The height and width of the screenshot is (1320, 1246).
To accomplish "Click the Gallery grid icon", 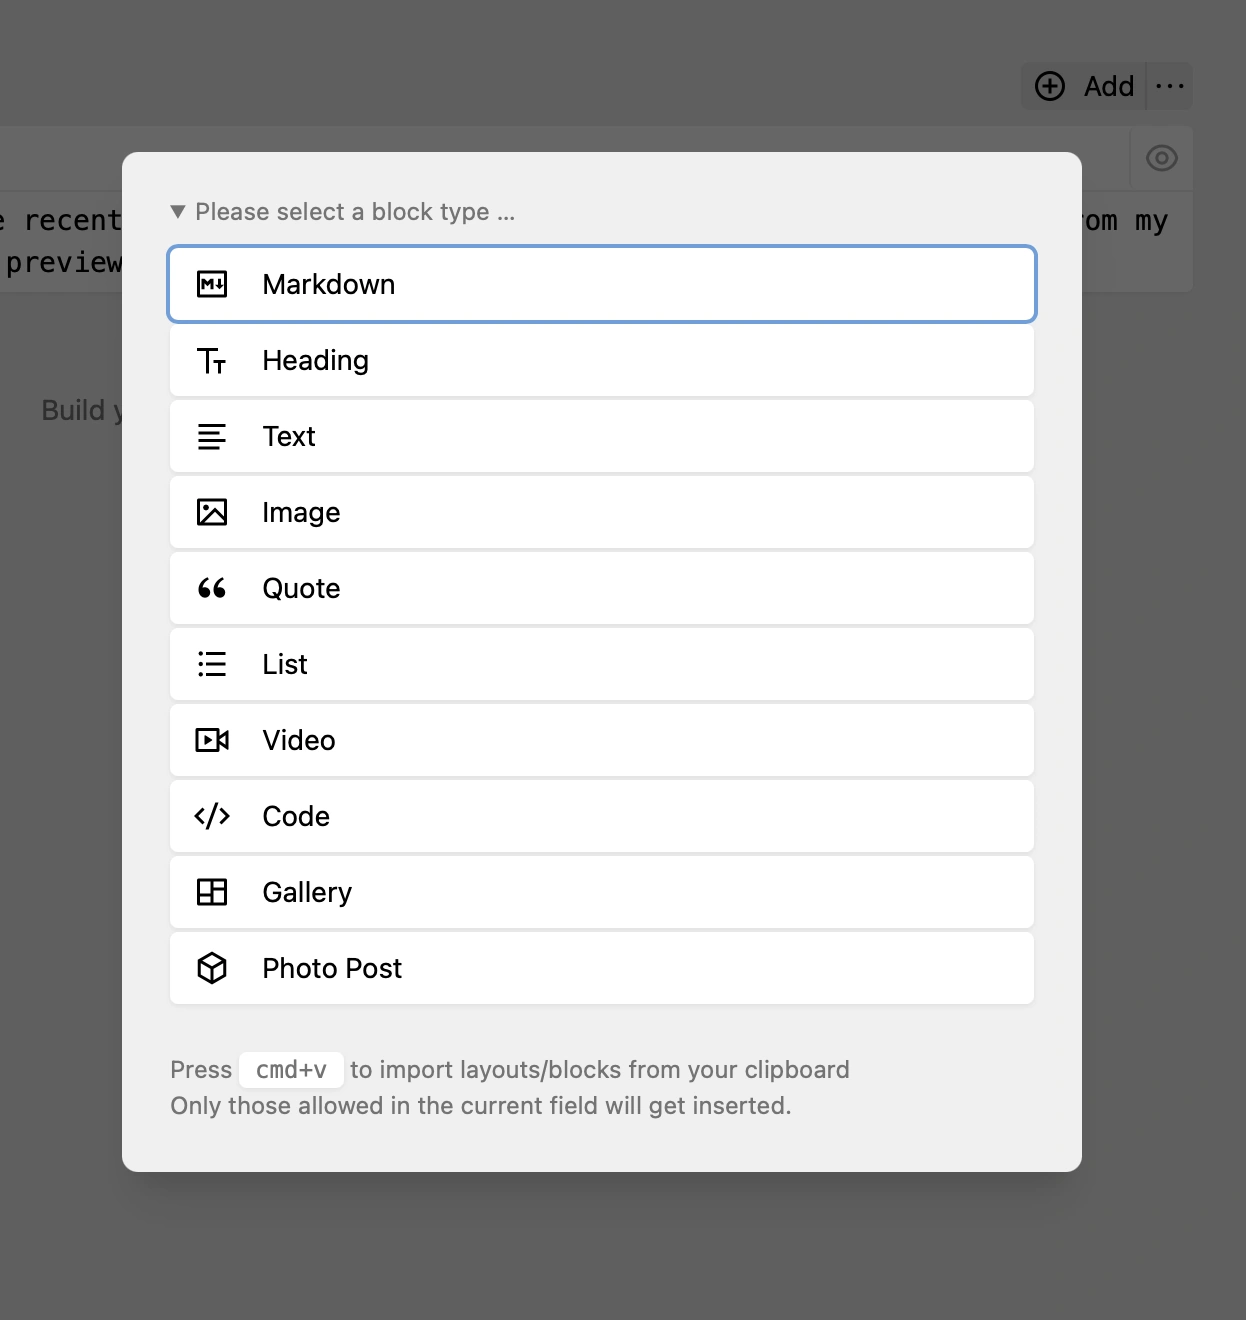I will click(212, 892).
